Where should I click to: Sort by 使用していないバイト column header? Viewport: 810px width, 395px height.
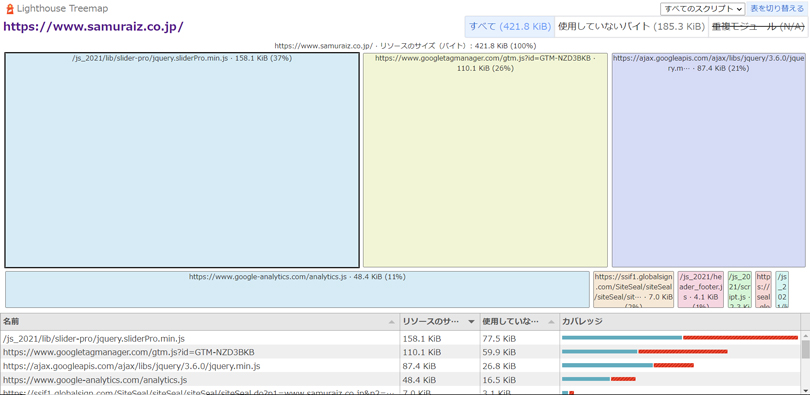point(519,322)
